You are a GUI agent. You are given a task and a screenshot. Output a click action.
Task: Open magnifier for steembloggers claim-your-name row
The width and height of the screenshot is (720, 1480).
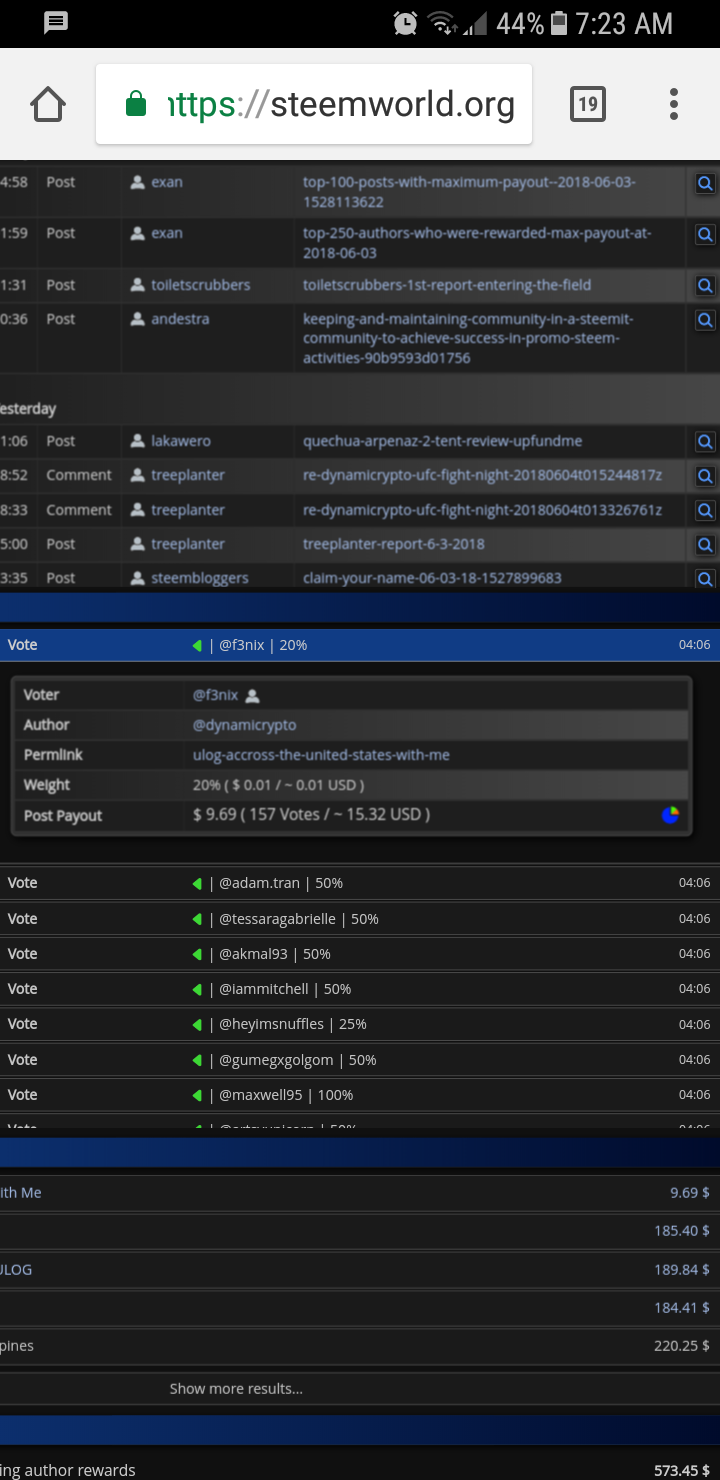(x=705, y=578)
